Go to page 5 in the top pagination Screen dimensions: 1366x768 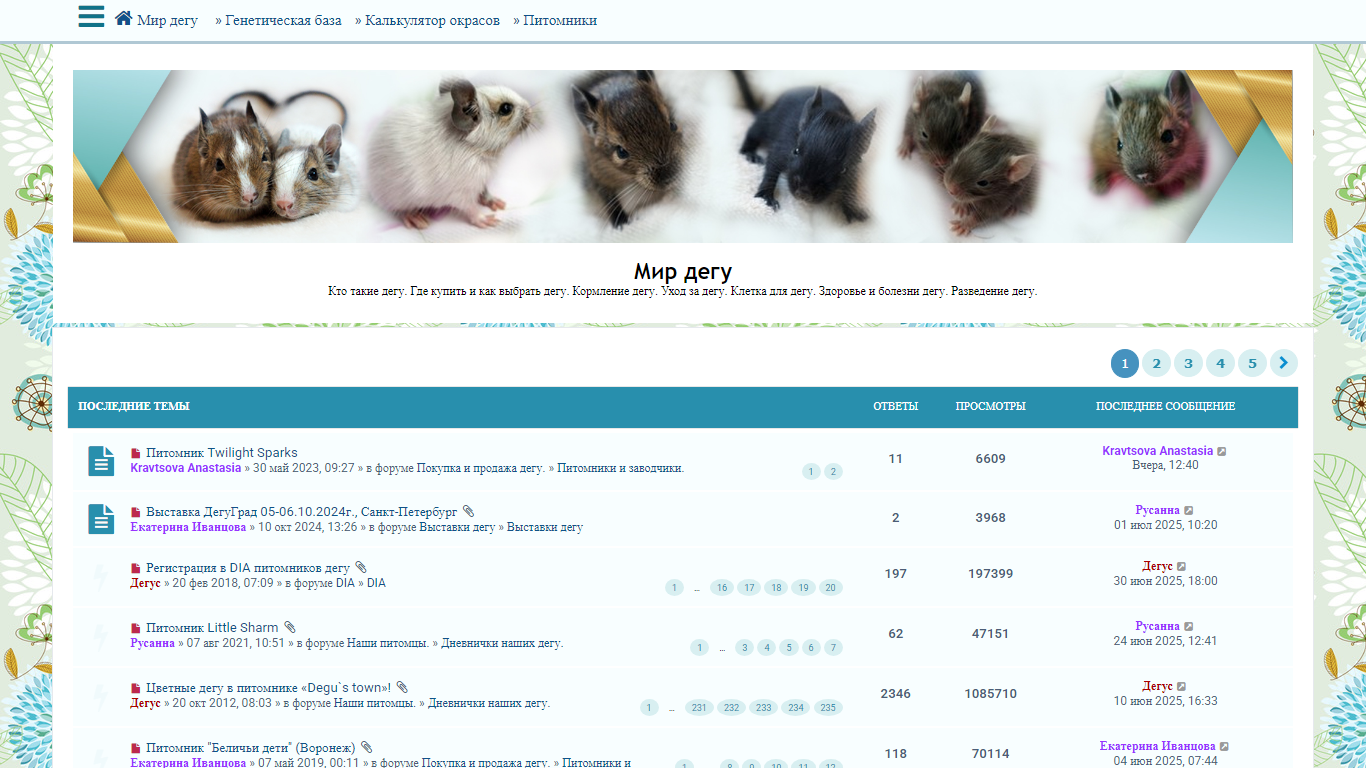click(x=1252, y=363)
